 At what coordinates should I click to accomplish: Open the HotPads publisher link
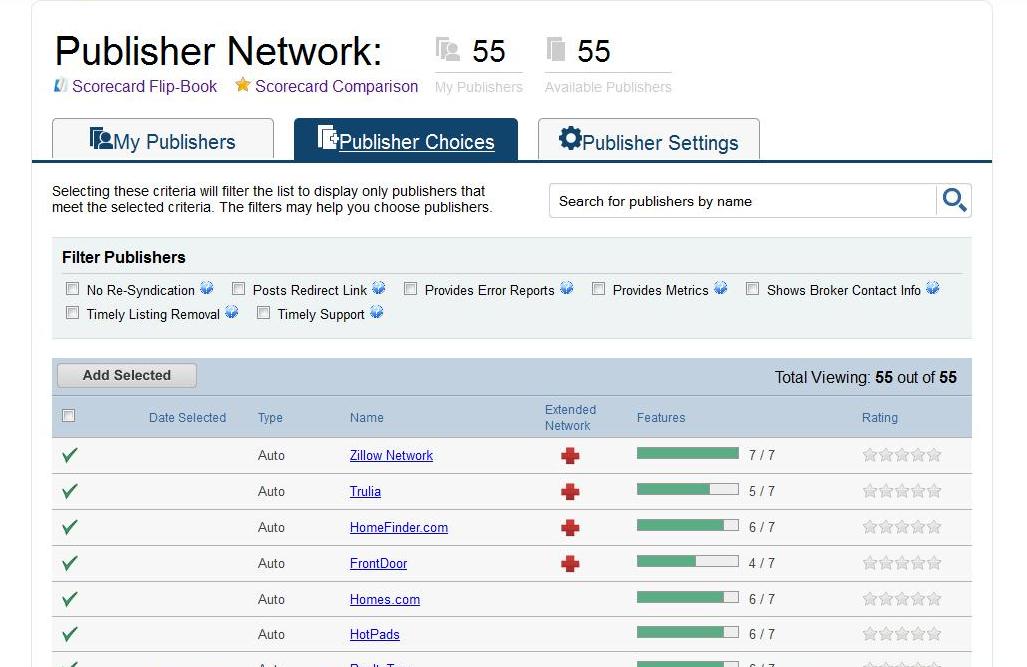(x=374, y=634)
